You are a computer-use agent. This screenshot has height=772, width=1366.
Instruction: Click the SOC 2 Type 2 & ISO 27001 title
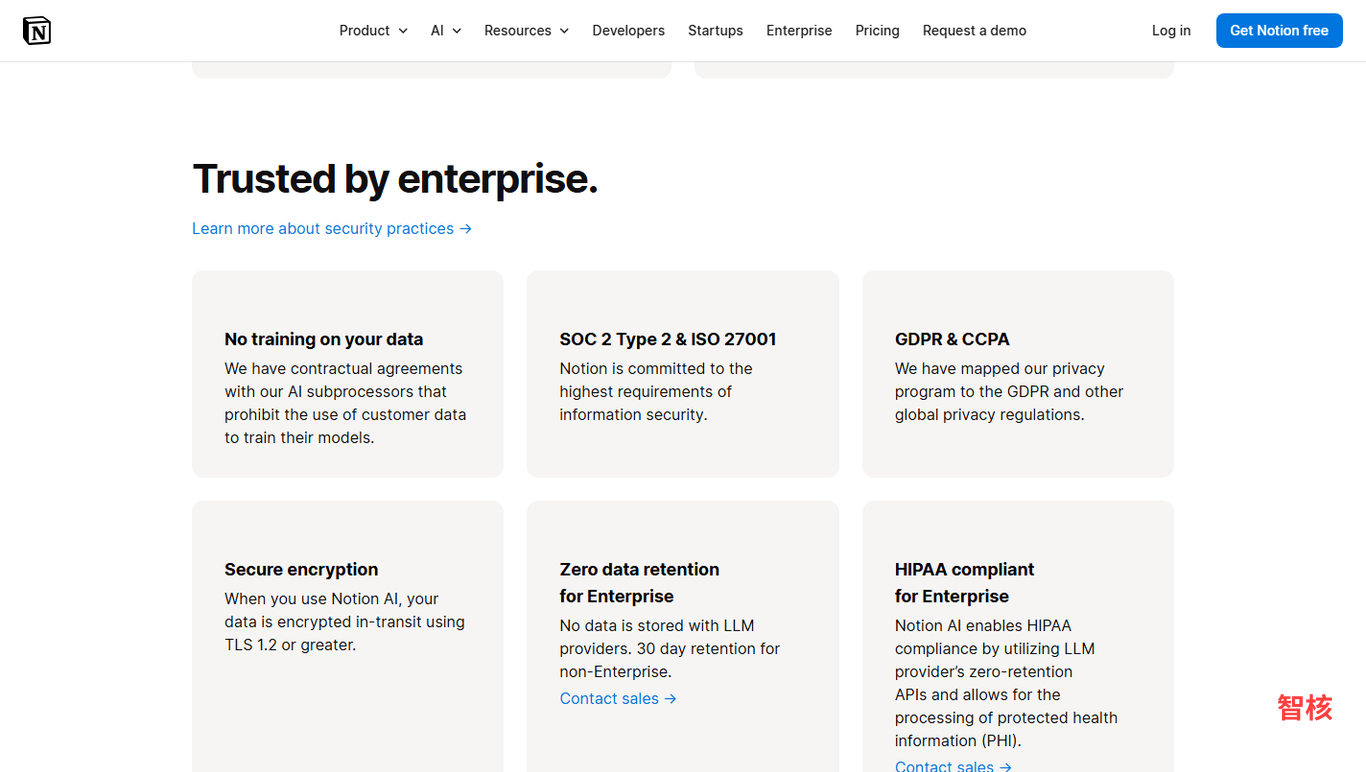coord(668,339)
